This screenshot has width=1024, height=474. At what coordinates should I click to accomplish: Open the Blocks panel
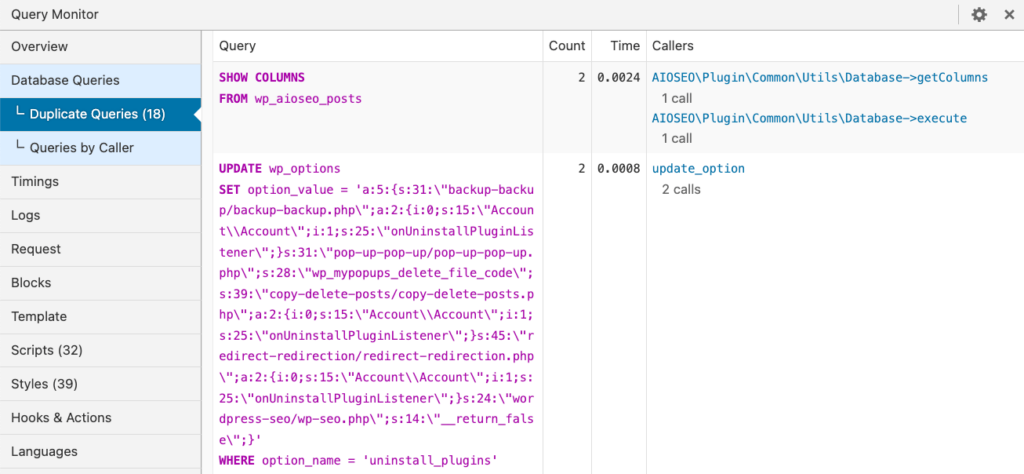[x=101, y=283]
